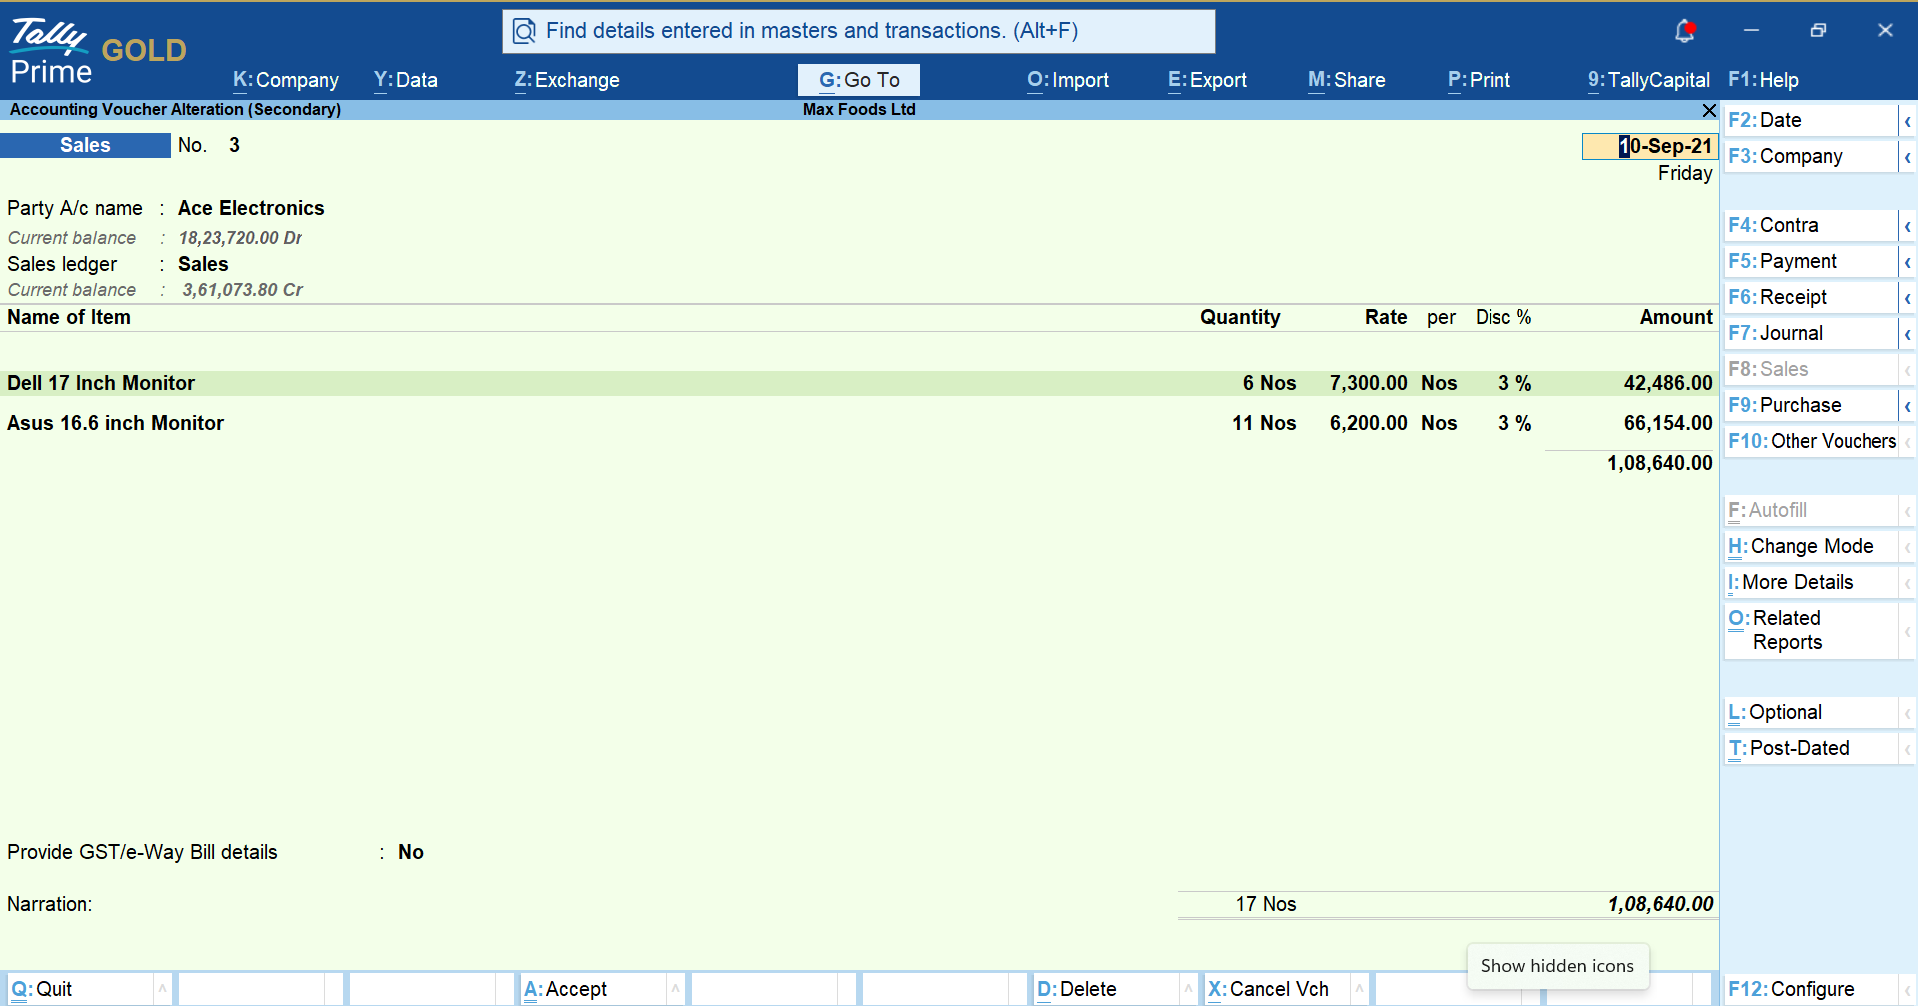Expand the arrow beside F2: Date
Screen dimensions: 1918x1006
coord(1907,121)
